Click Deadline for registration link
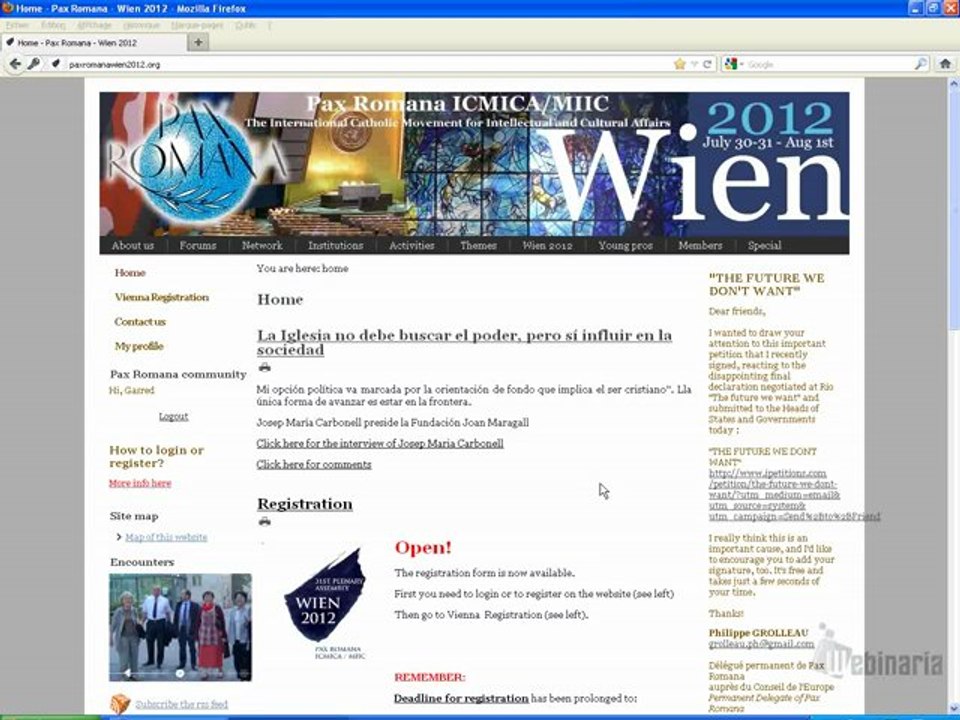The width and height of the screenshot is (960, 720). pos(461,698)
